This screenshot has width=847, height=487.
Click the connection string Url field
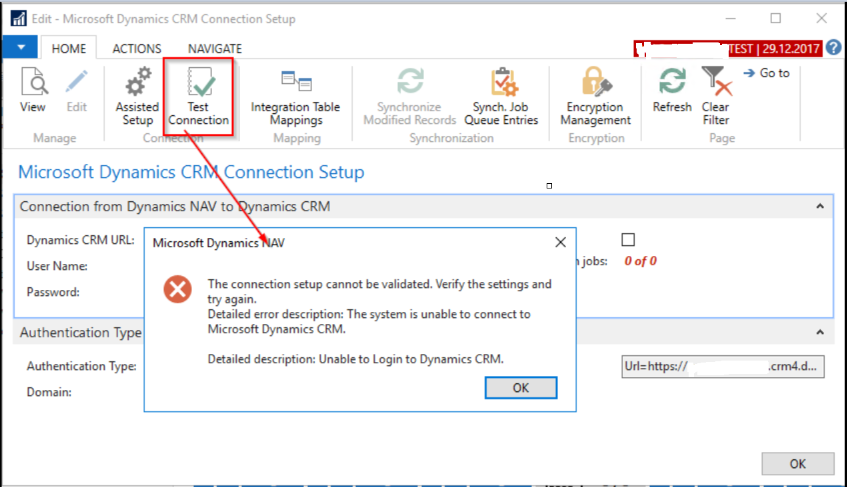point(723,366)
